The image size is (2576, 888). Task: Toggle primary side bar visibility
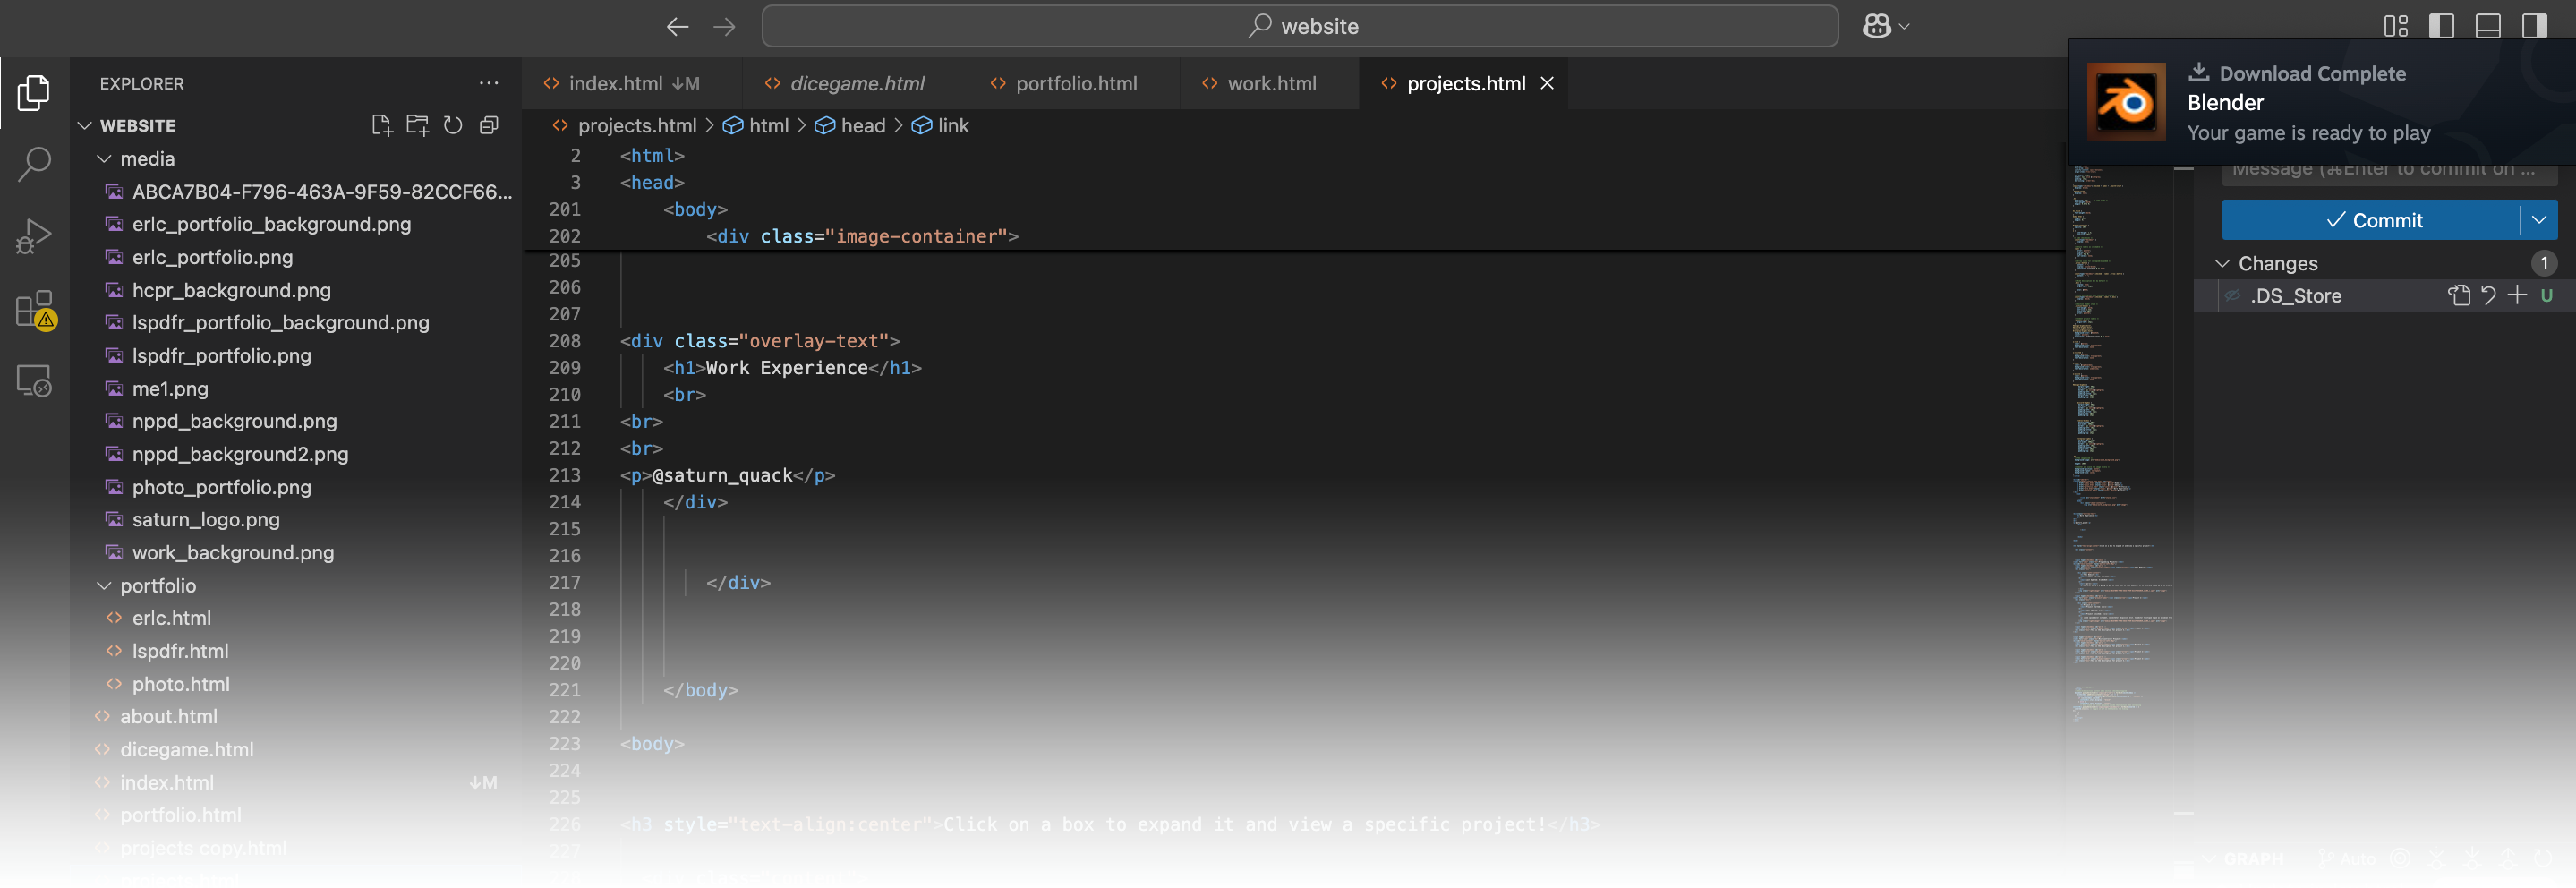click(x=2442, y=26)
